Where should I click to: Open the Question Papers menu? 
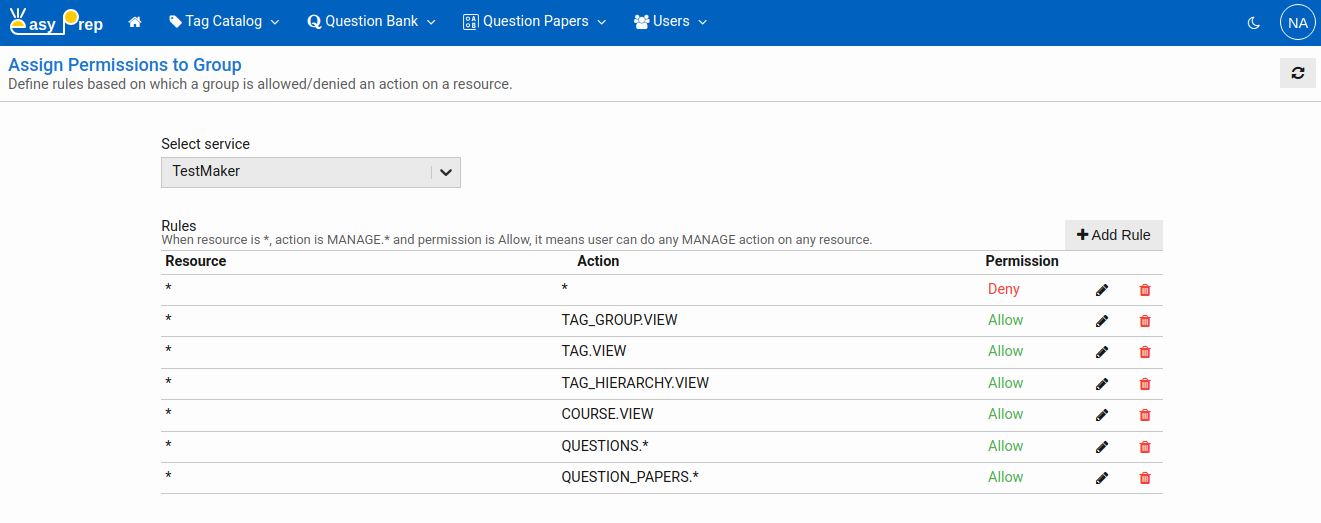[x=534, y=21]
